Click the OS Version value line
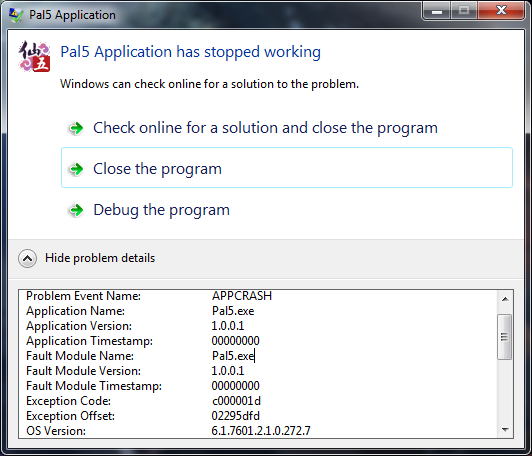Screen dimensions: 532x456 [x=261, y=431]
